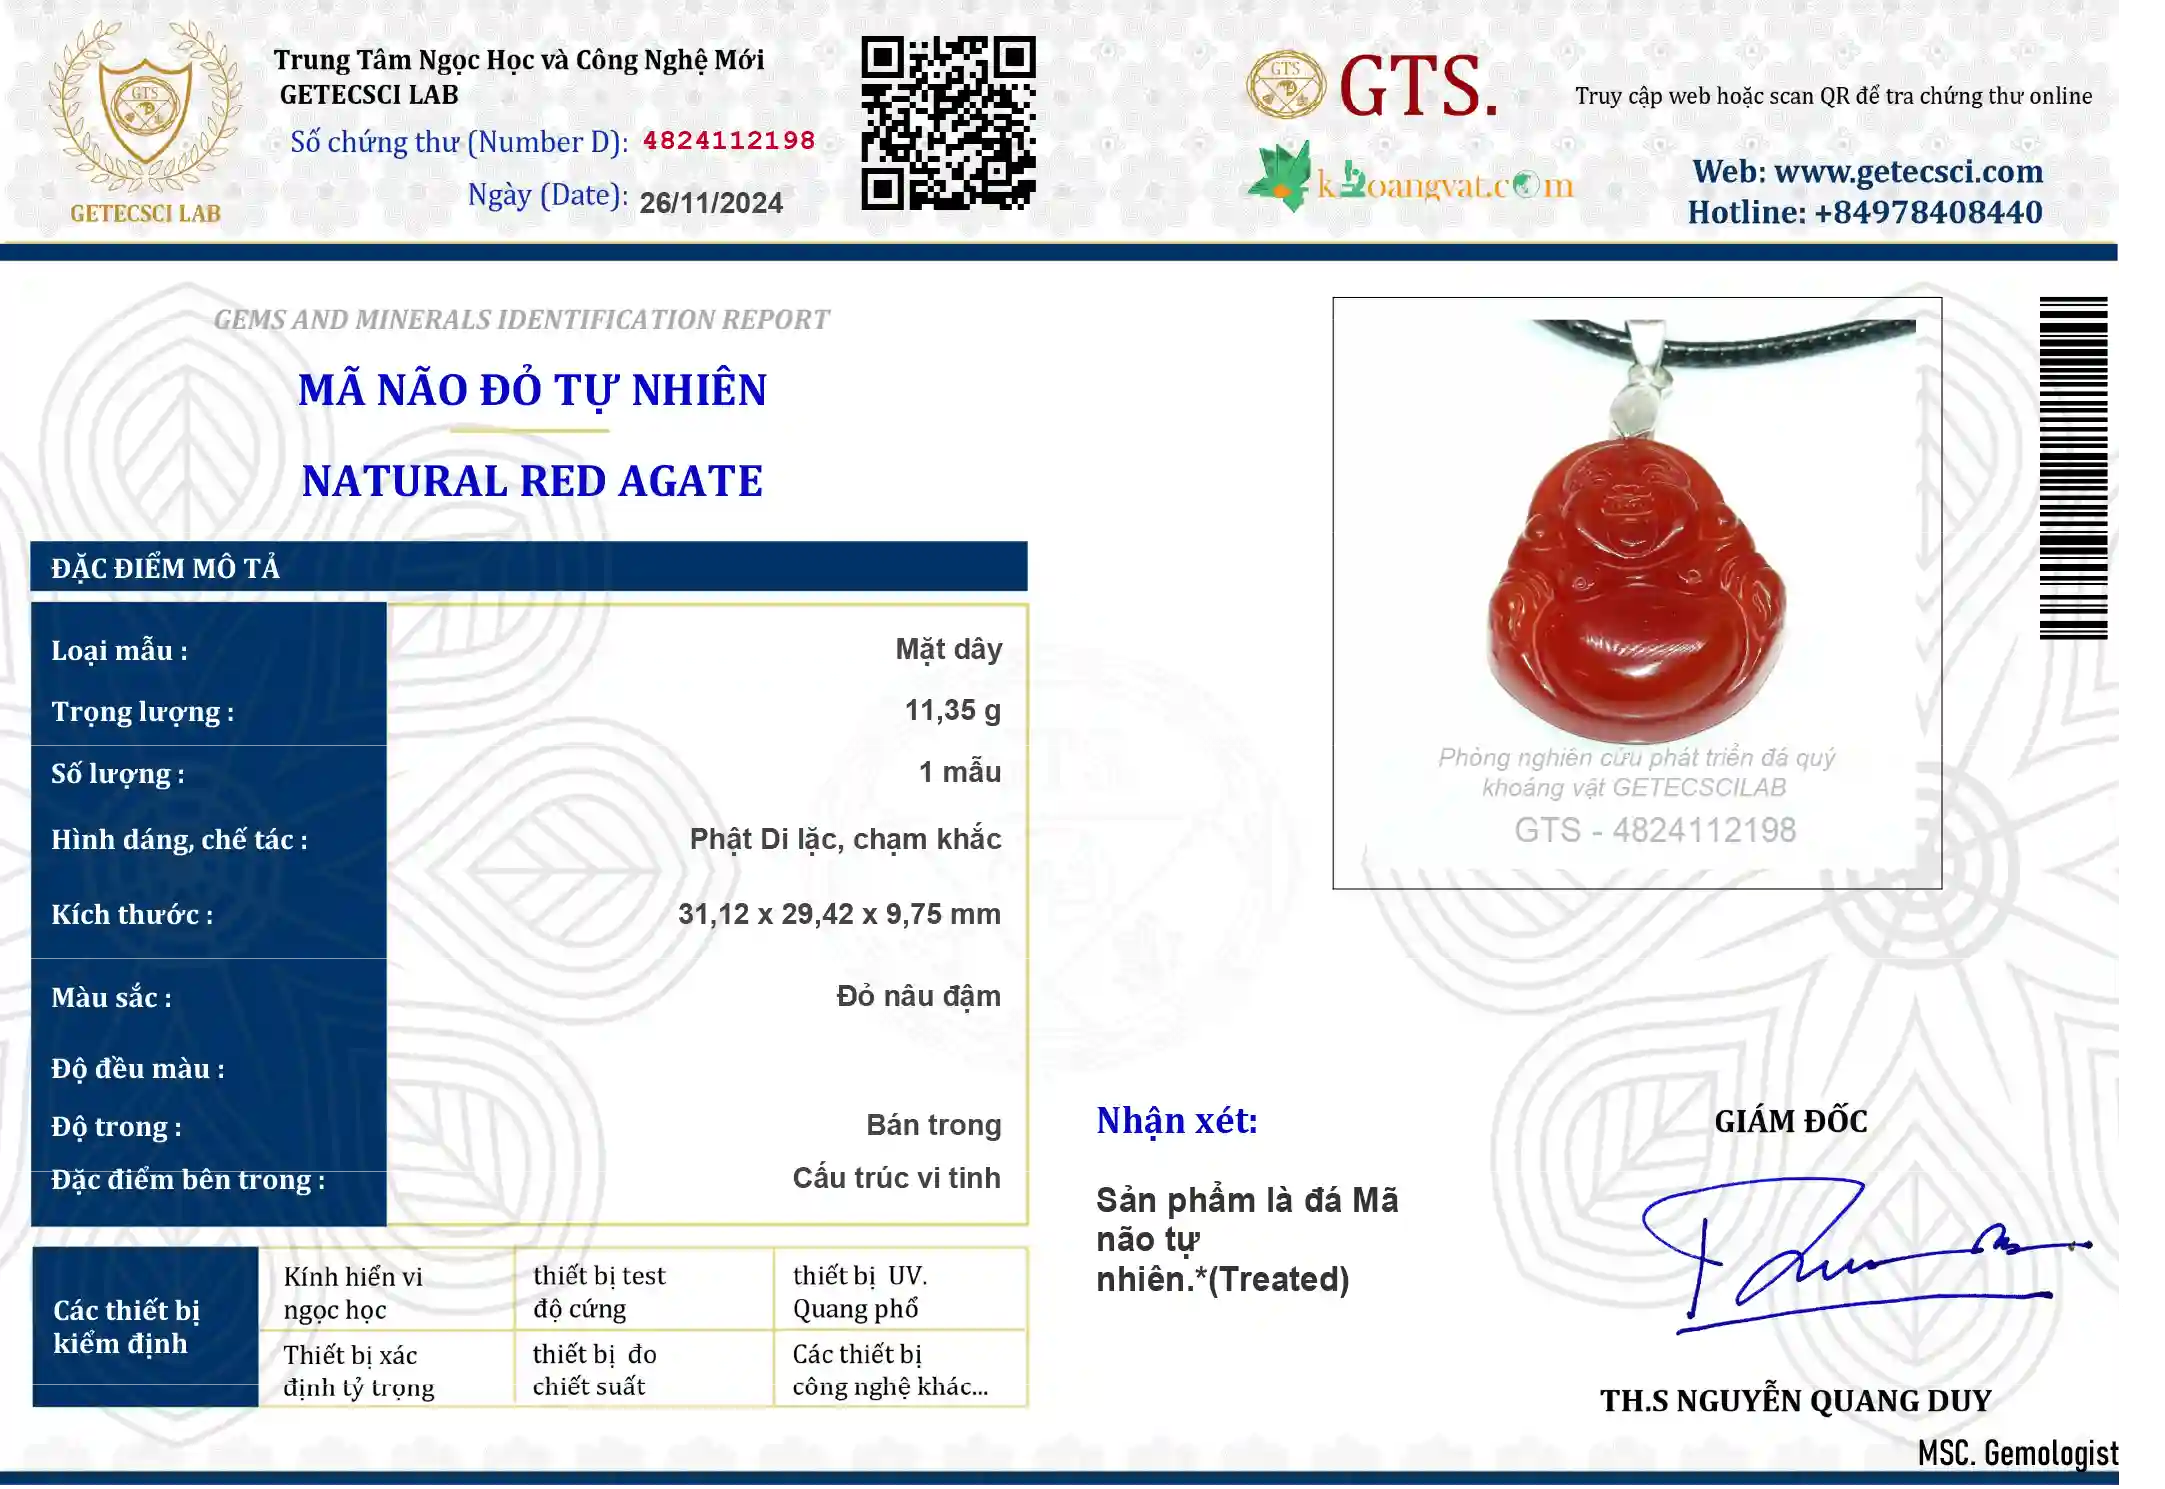Click the ĐẶC ĐIỂM MÔ TẢ header bar
This screenshot has width=2165, height=1489.
point(529,567)
